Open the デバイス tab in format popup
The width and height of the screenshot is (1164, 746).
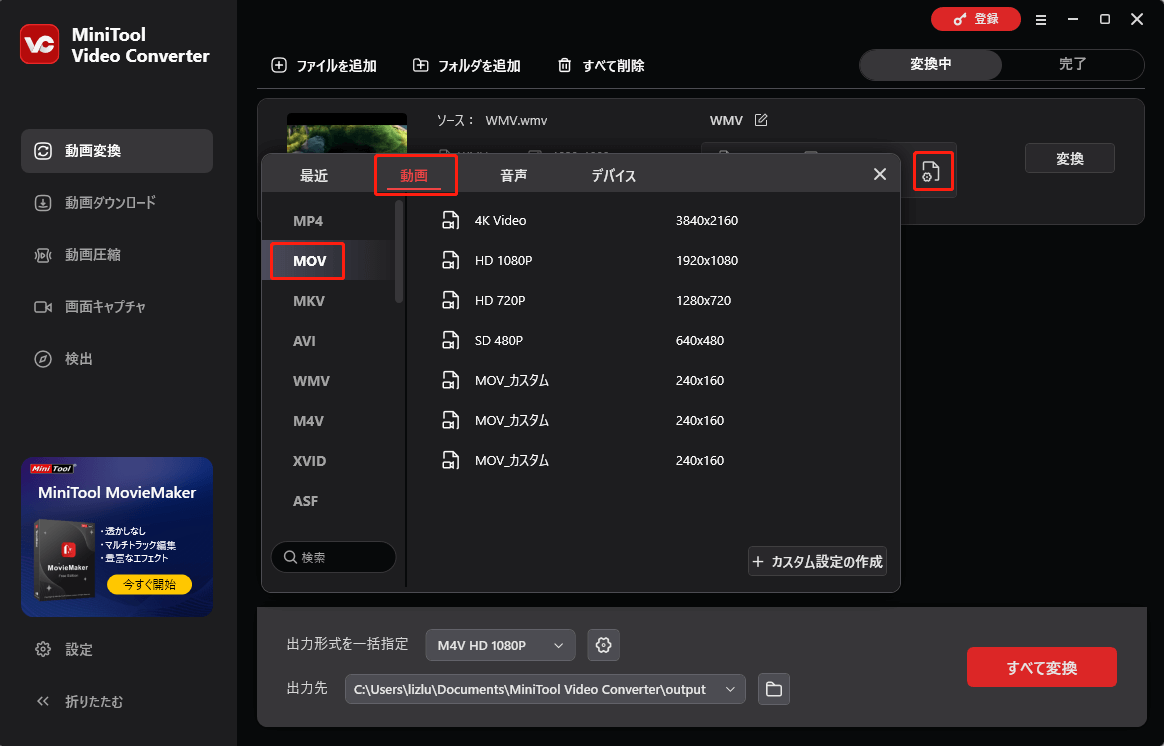pyautogui.click(x=614, y=176)
